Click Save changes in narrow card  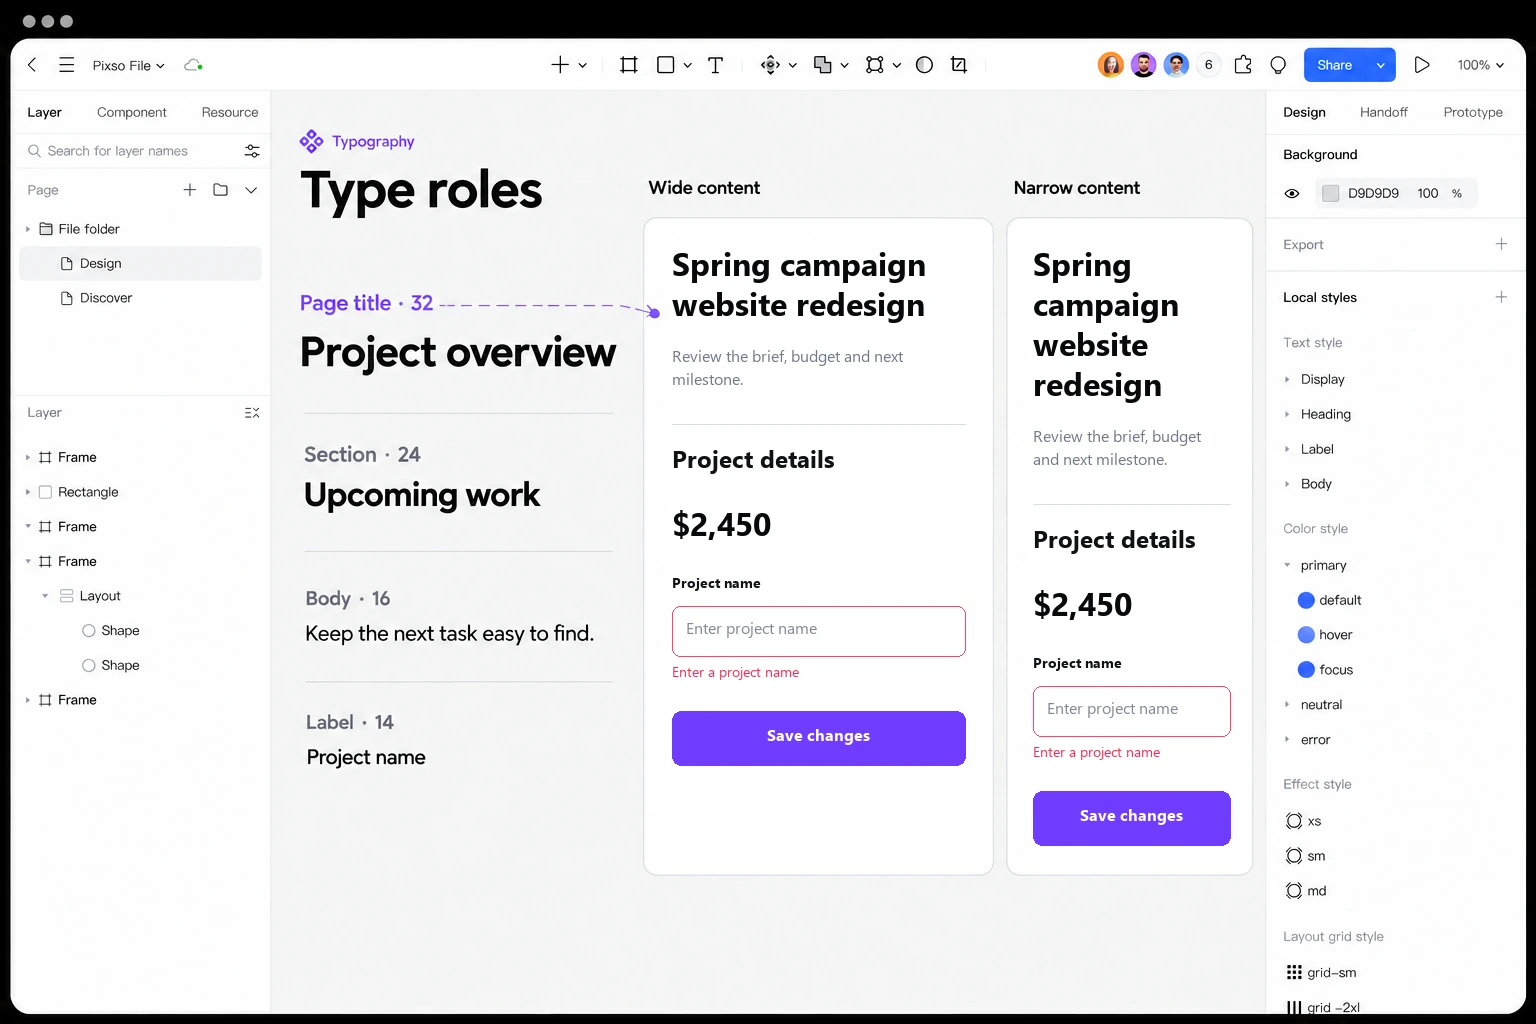[x=1132, y=818]
